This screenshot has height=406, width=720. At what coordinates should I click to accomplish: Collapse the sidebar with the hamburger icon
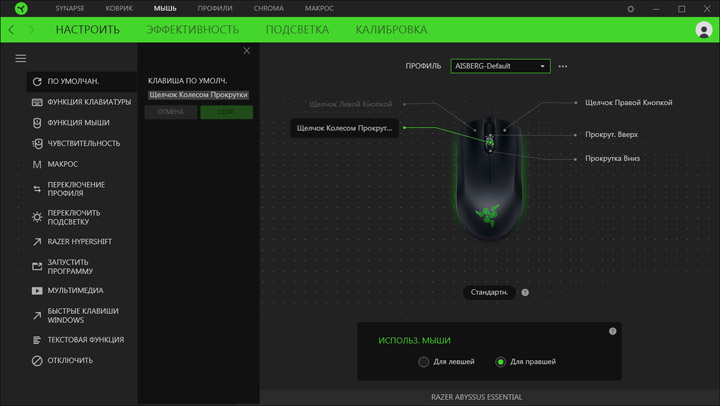[x=21, y=58]
